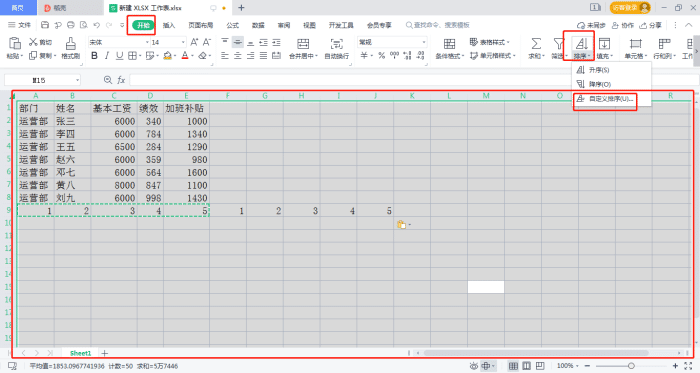Decrease font size with the A- icon
700x373 pixels.
(x=206, y=42)
